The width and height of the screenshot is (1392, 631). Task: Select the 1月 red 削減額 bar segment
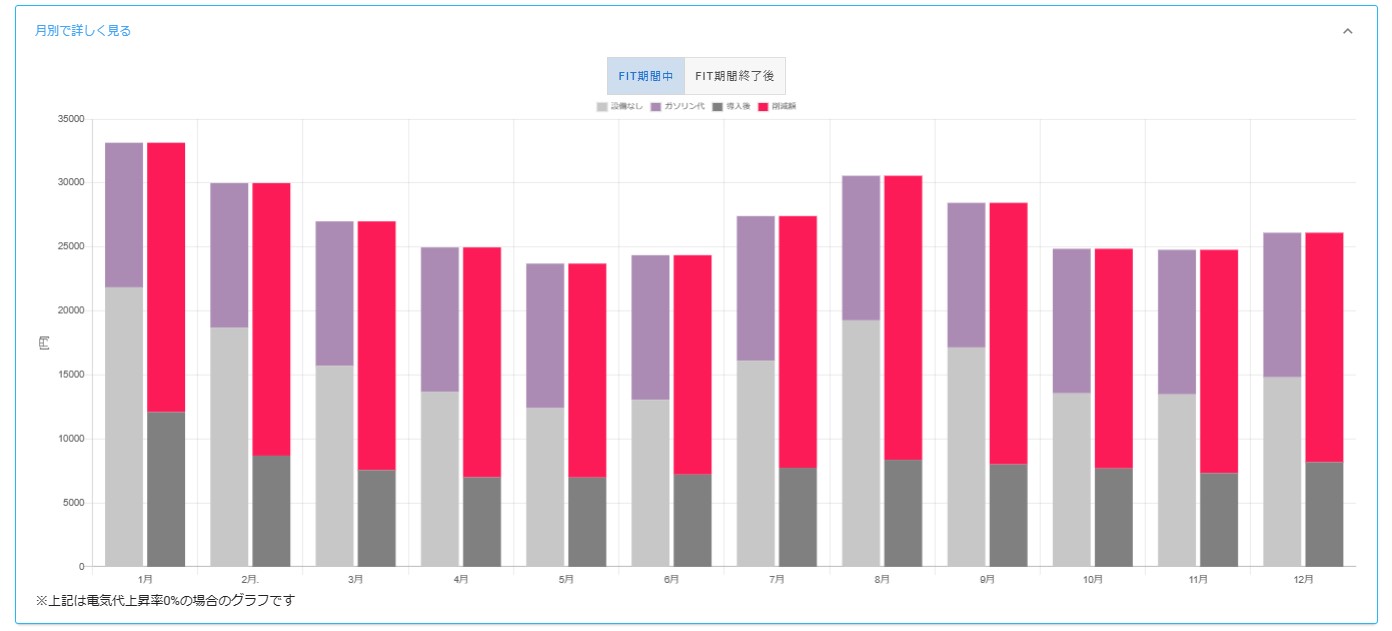(166, 277)
